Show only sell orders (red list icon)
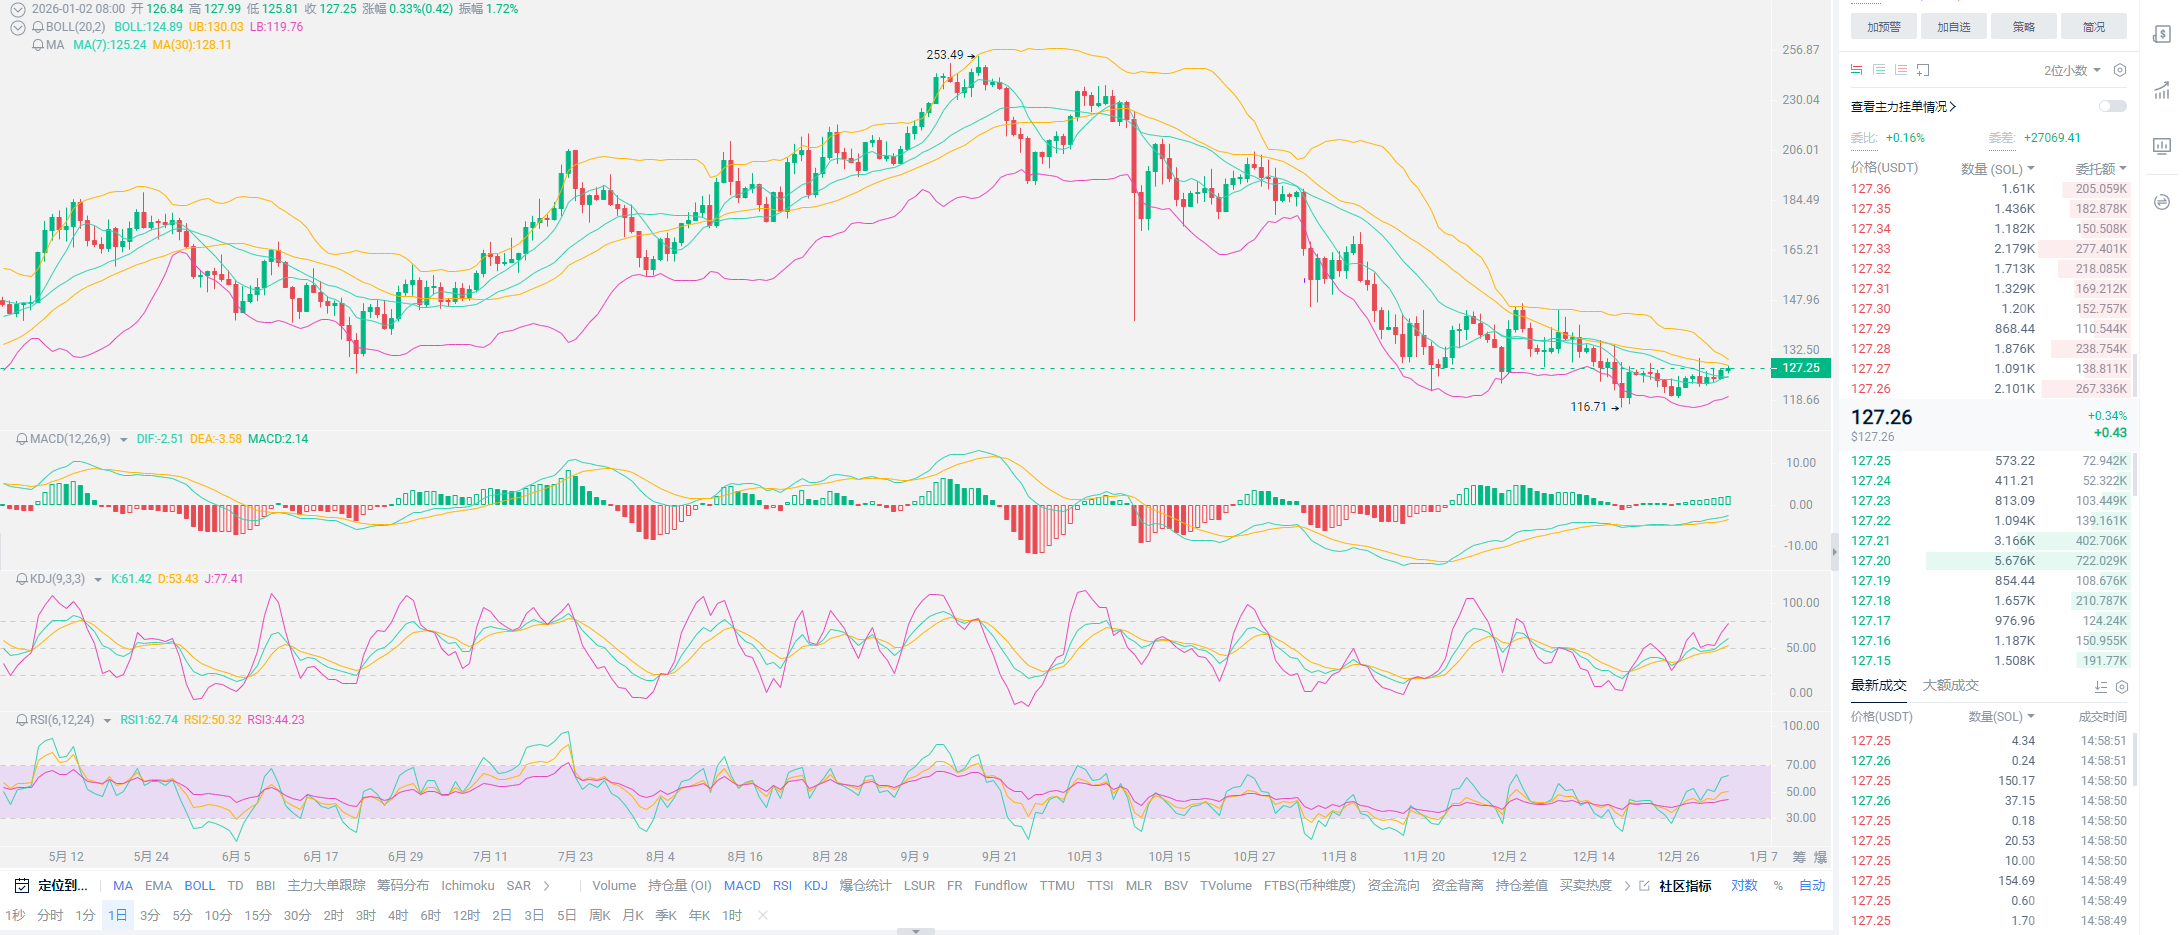 pos(1901,70)
